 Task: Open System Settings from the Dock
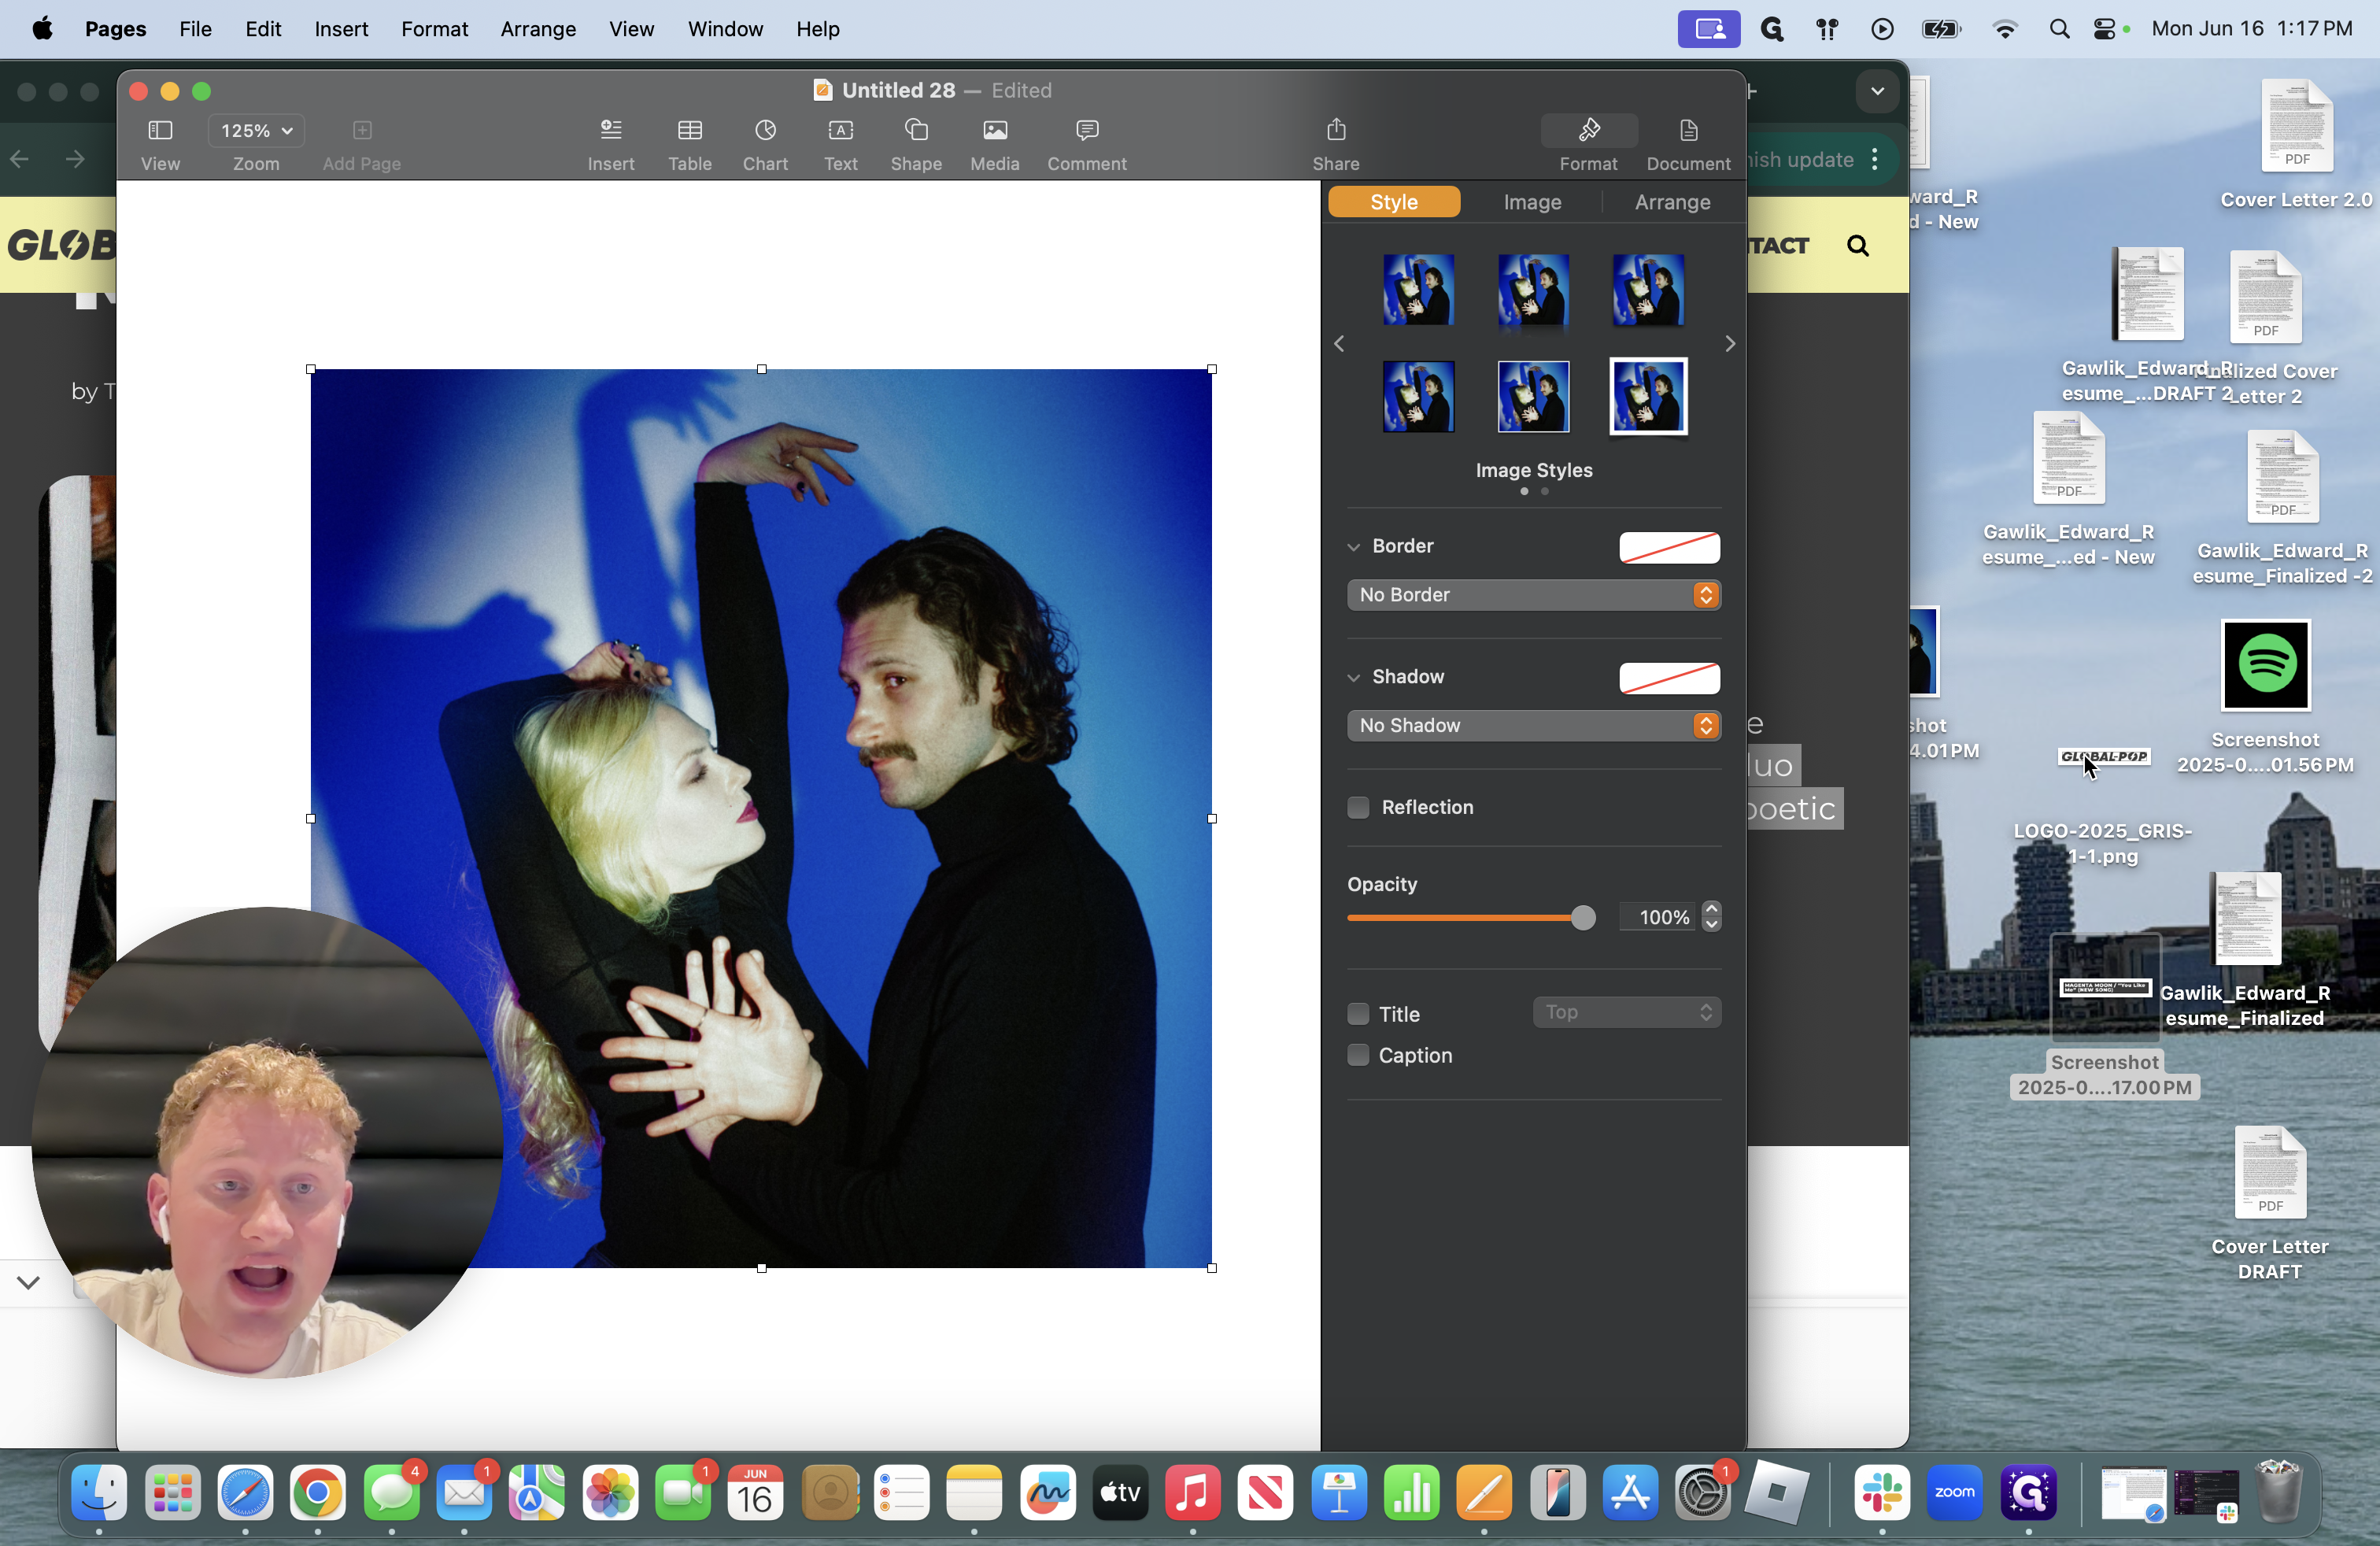[x=1703, y=1493]
